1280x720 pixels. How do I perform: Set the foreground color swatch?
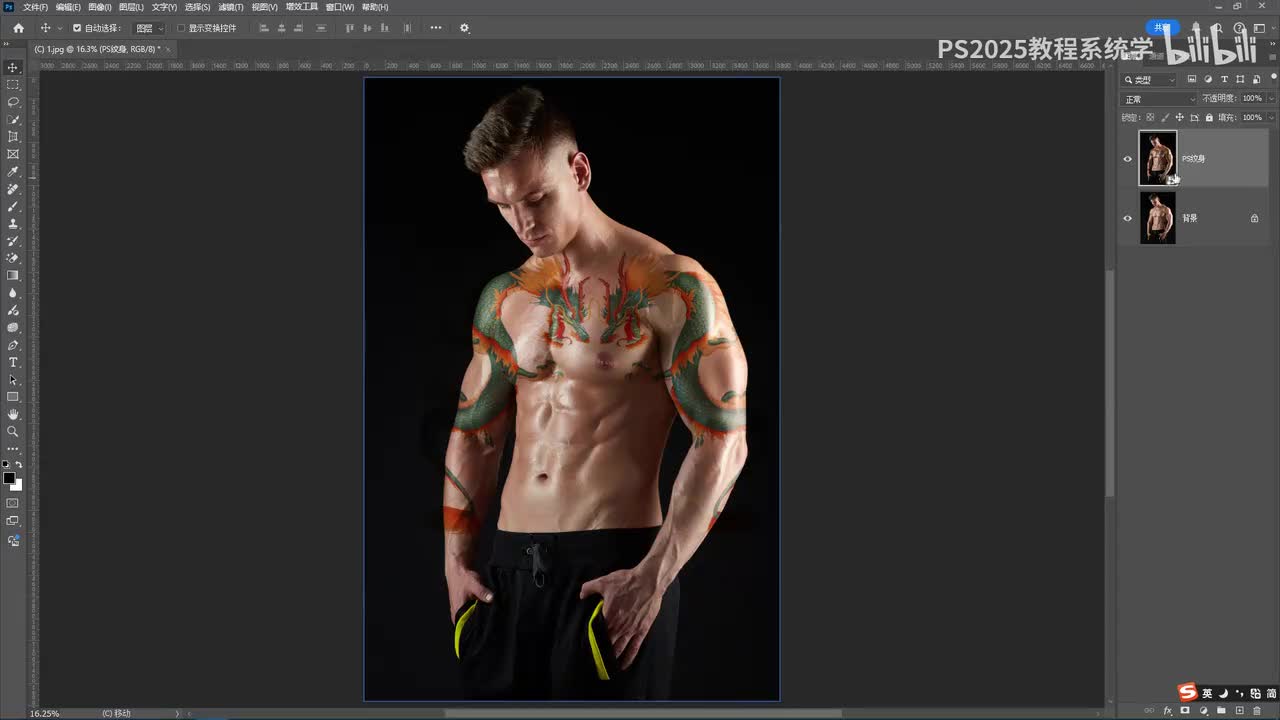tap(9, 478)
